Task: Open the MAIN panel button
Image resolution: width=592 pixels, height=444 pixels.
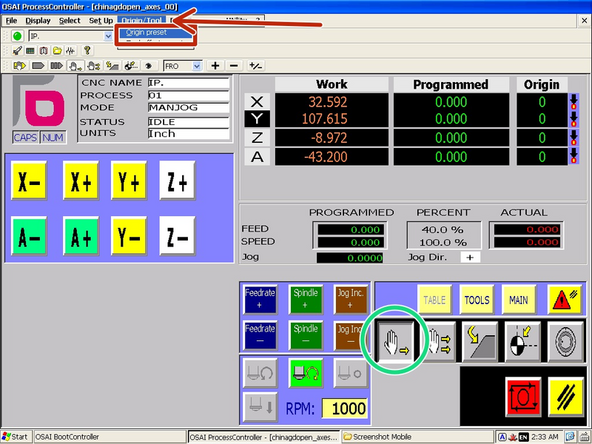Action: click(519, 300)
